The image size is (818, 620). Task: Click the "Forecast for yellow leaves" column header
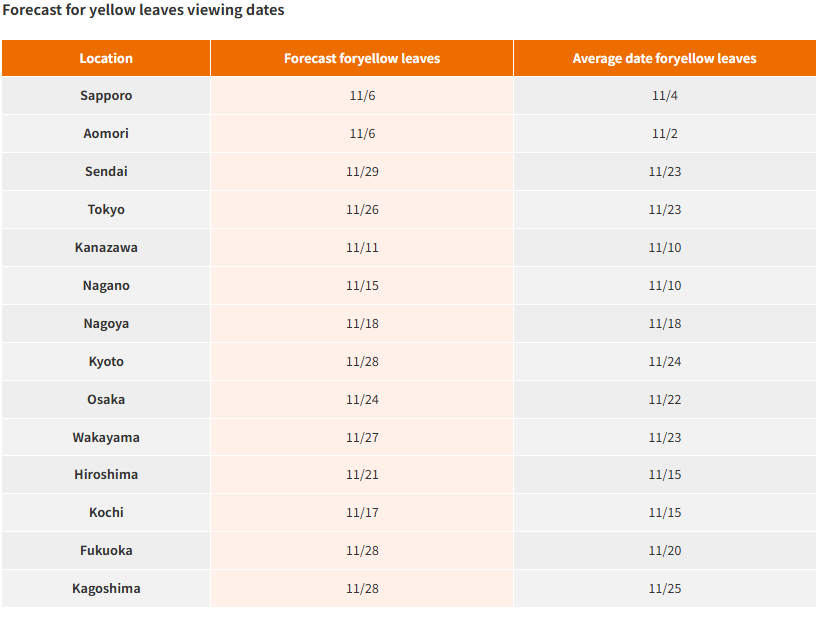[x=362, y=58]
